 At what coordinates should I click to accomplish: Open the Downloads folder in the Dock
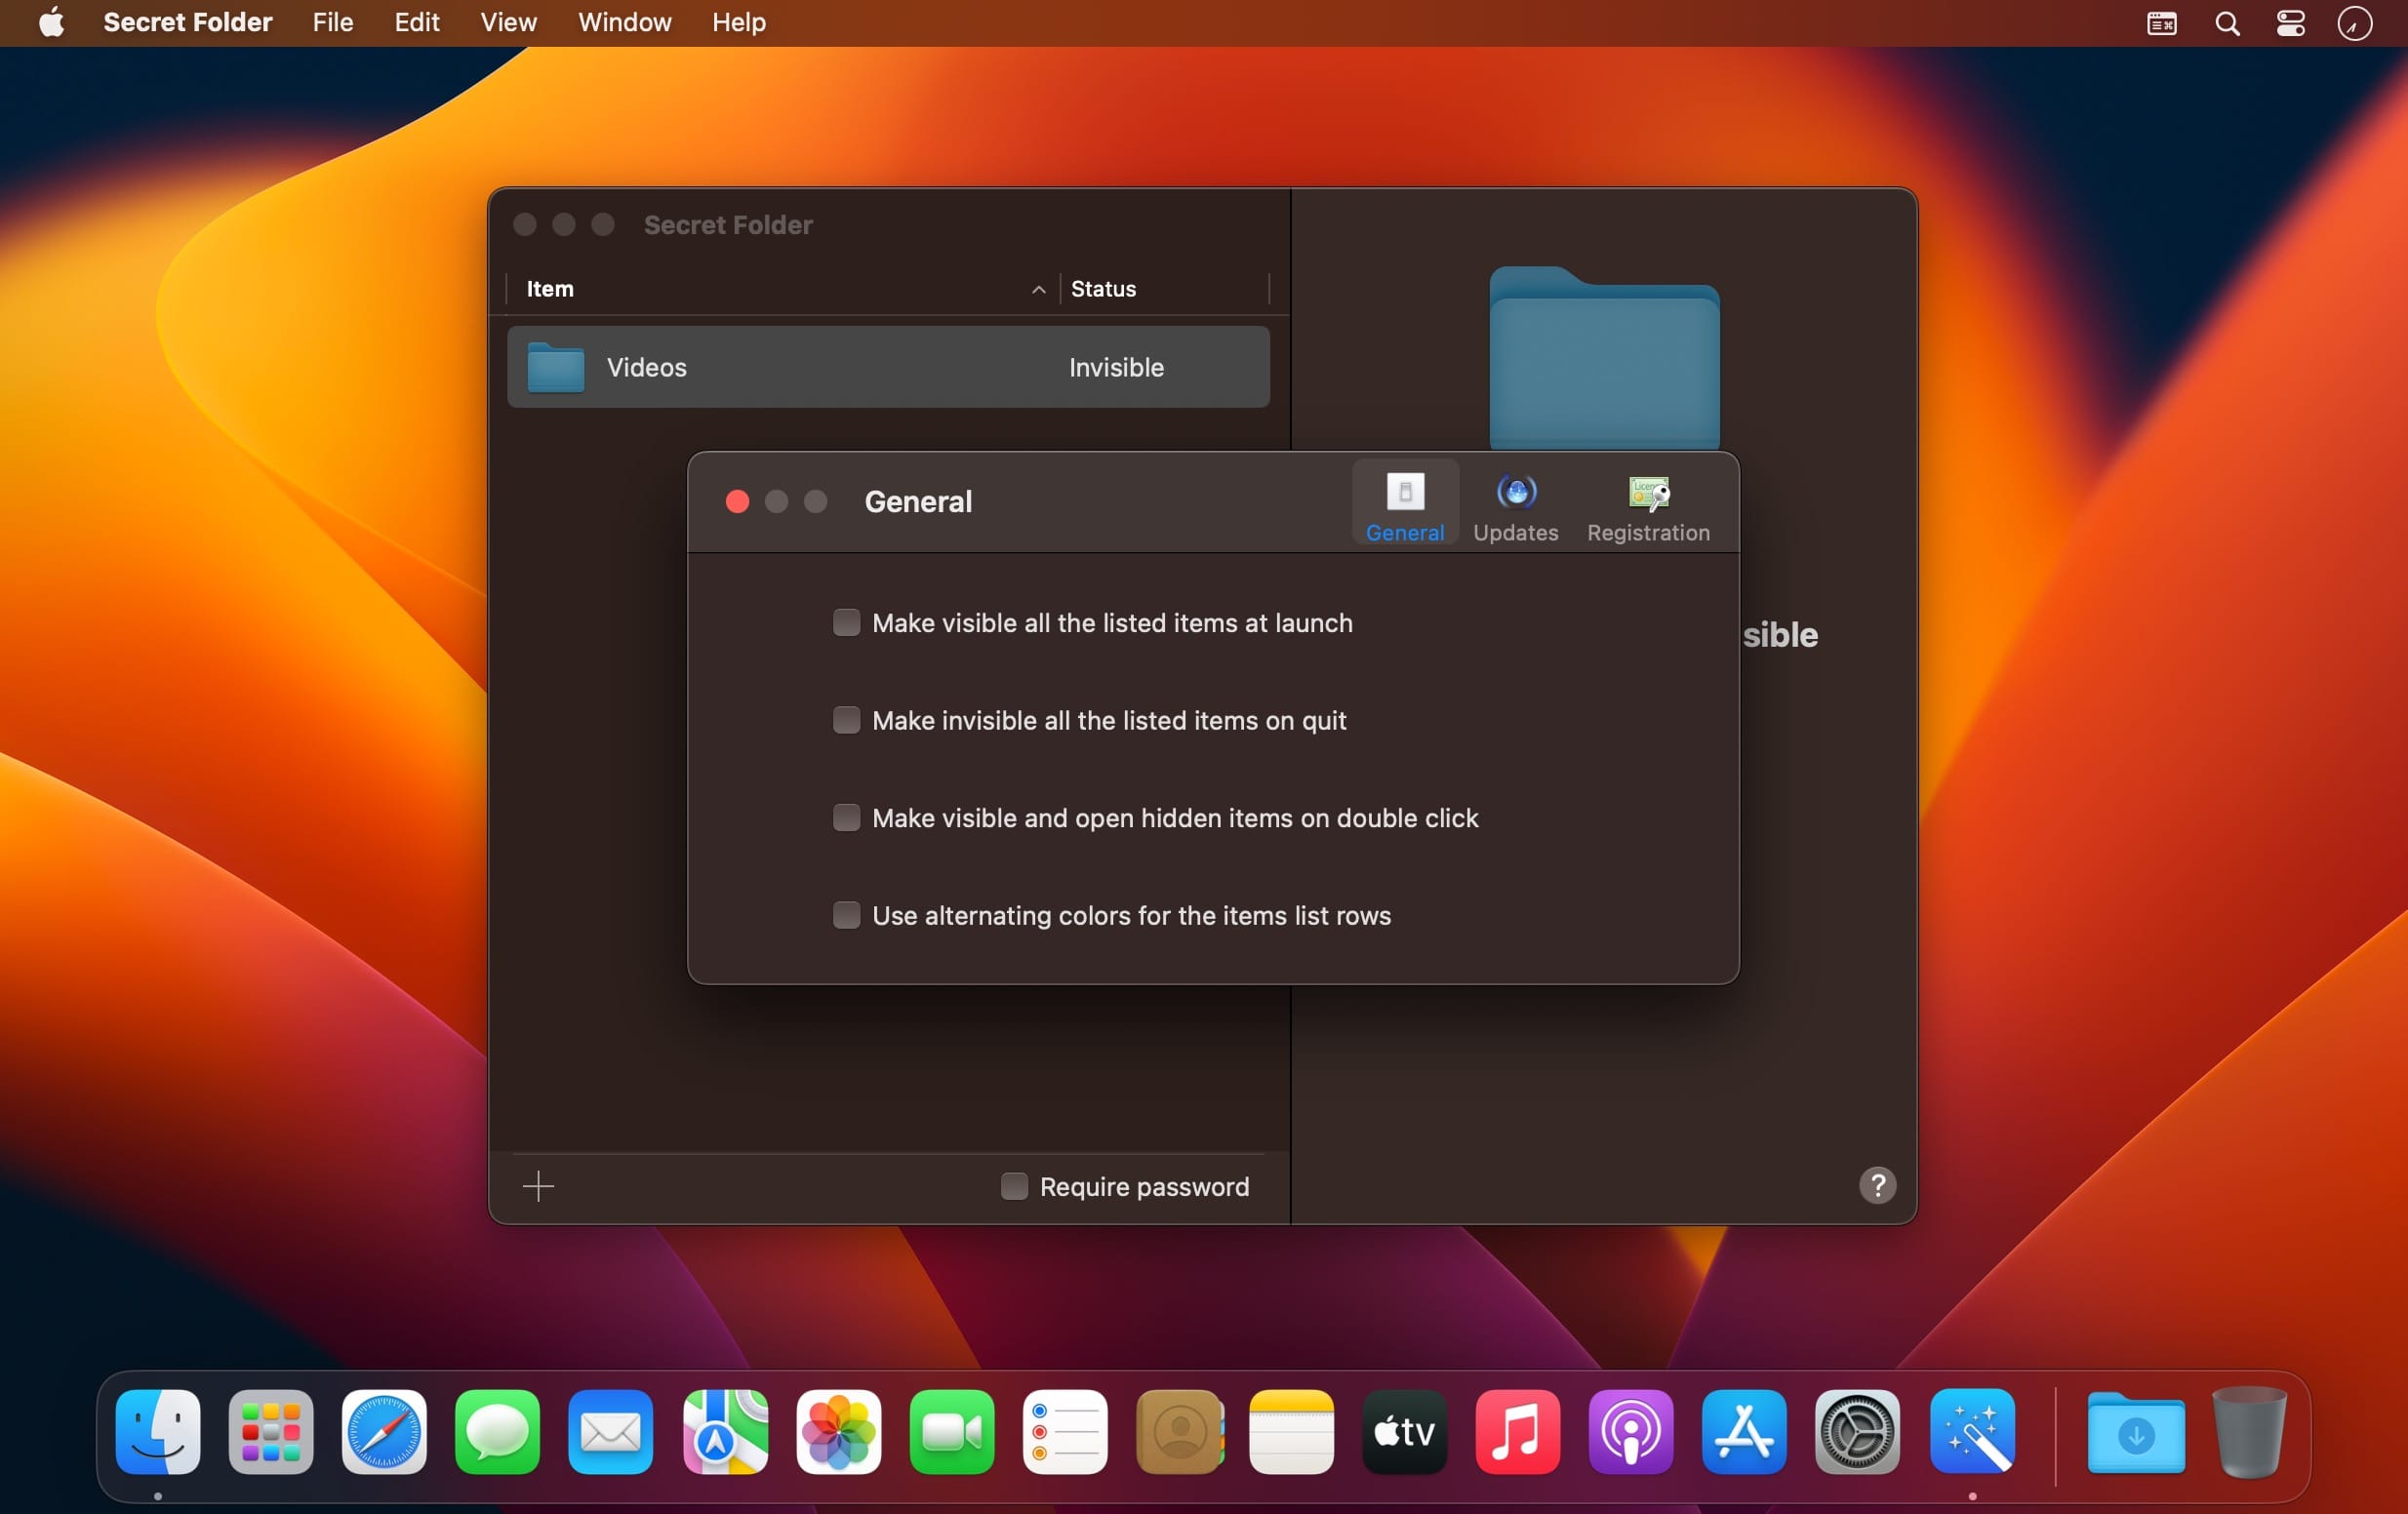pos(2136,1432)
